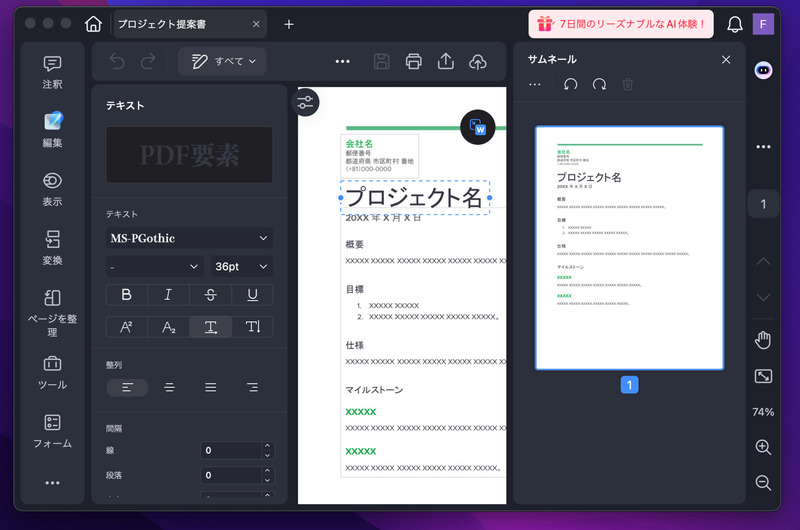Screen dimensions: 800x530
Task: Share the document via export icon
Action: [446, 62]
